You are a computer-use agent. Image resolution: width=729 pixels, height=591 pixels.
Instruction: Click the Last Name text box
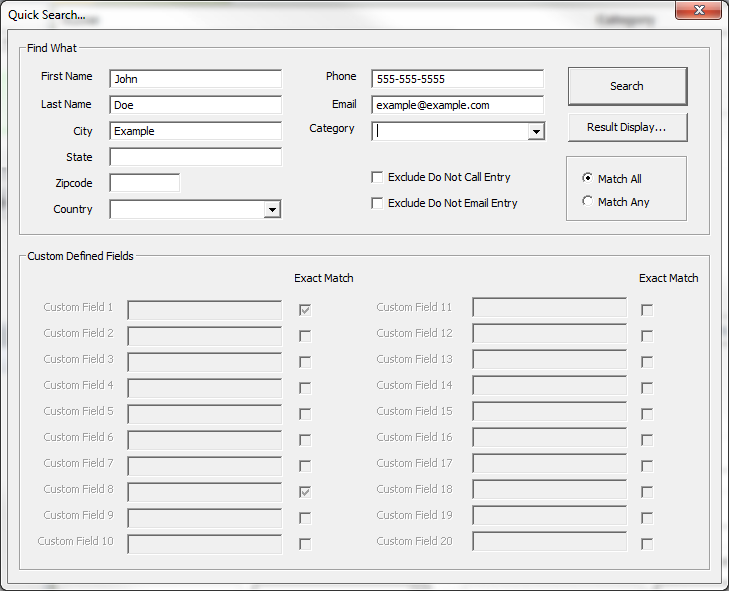tap(195, 105)
